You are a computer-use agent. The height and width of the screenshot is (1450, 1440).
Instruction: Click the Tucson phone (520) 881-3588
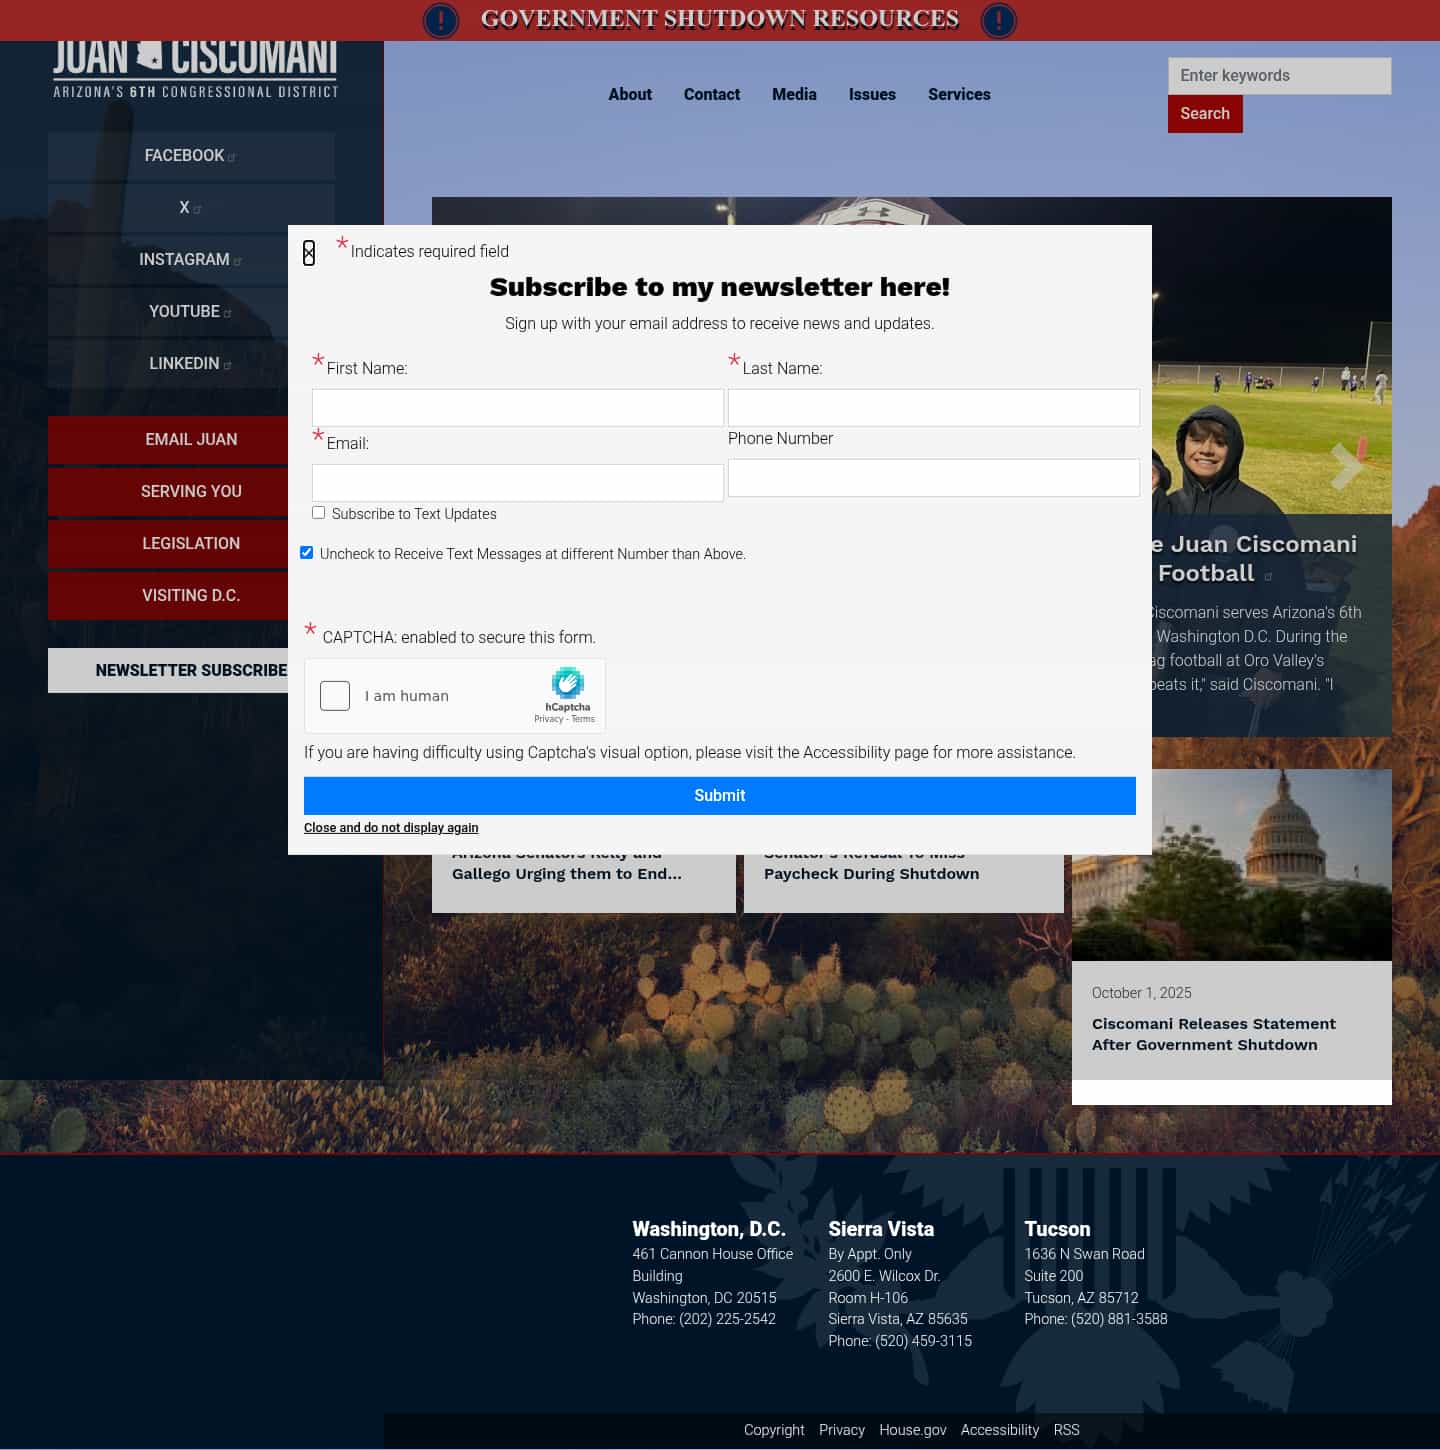click(1119, 1319)
